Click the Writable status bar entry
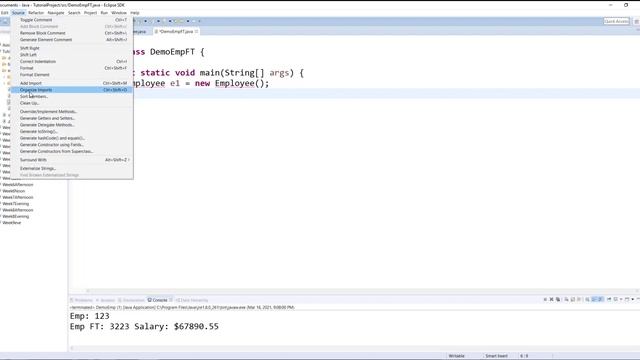640x360 pixels. pos(457,356)
